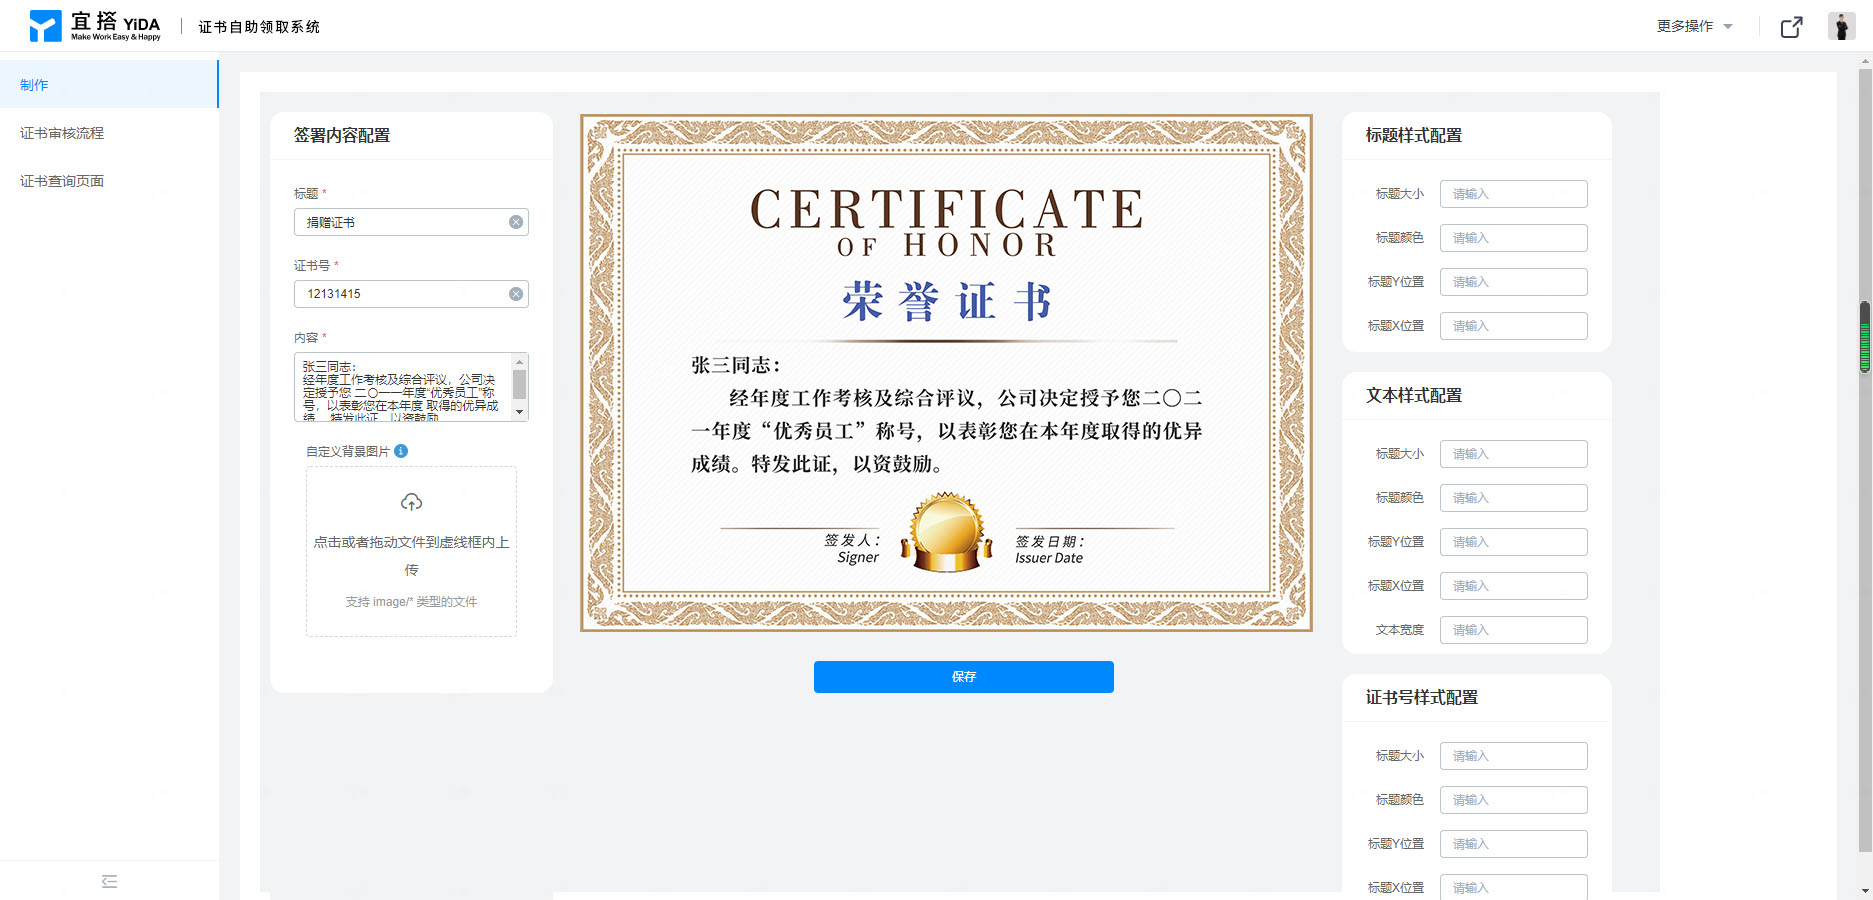This screenshot has width=1873, height=900.
Task: Open 证书查询页面 in the sidebar
Action: coord(62,181)
